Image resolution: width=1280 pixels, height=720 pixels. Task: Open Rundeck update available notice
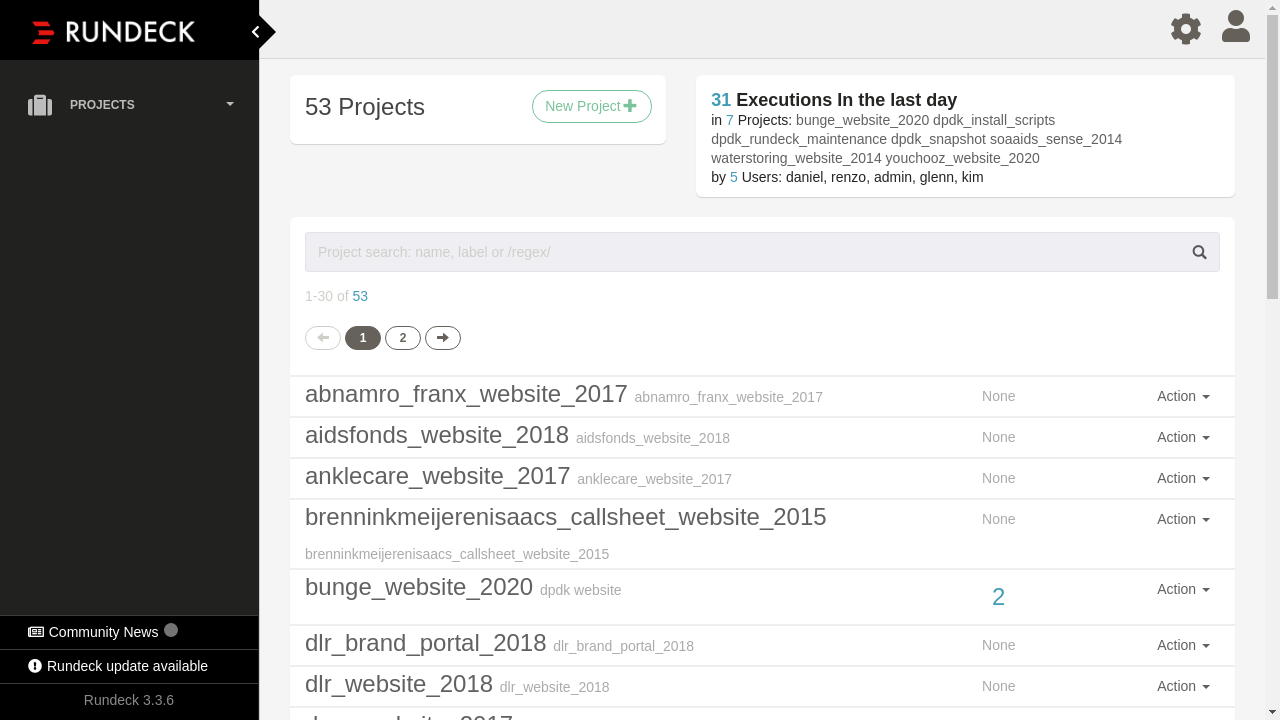click(118, 666)
